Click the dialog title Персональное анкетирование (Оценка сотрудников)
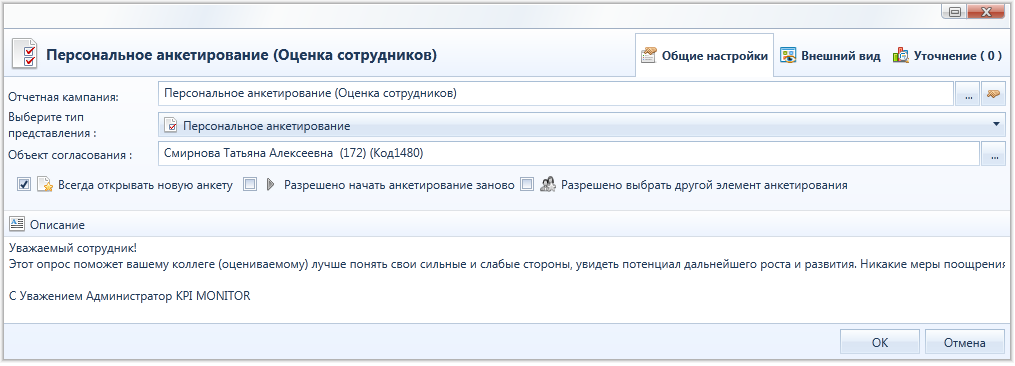 (241, 55)
